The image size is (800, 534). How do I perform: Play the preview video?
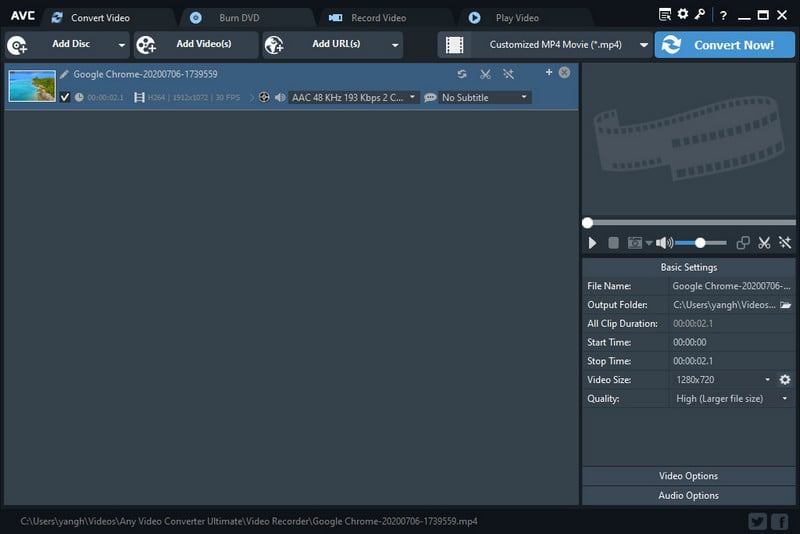pos(592,243)
